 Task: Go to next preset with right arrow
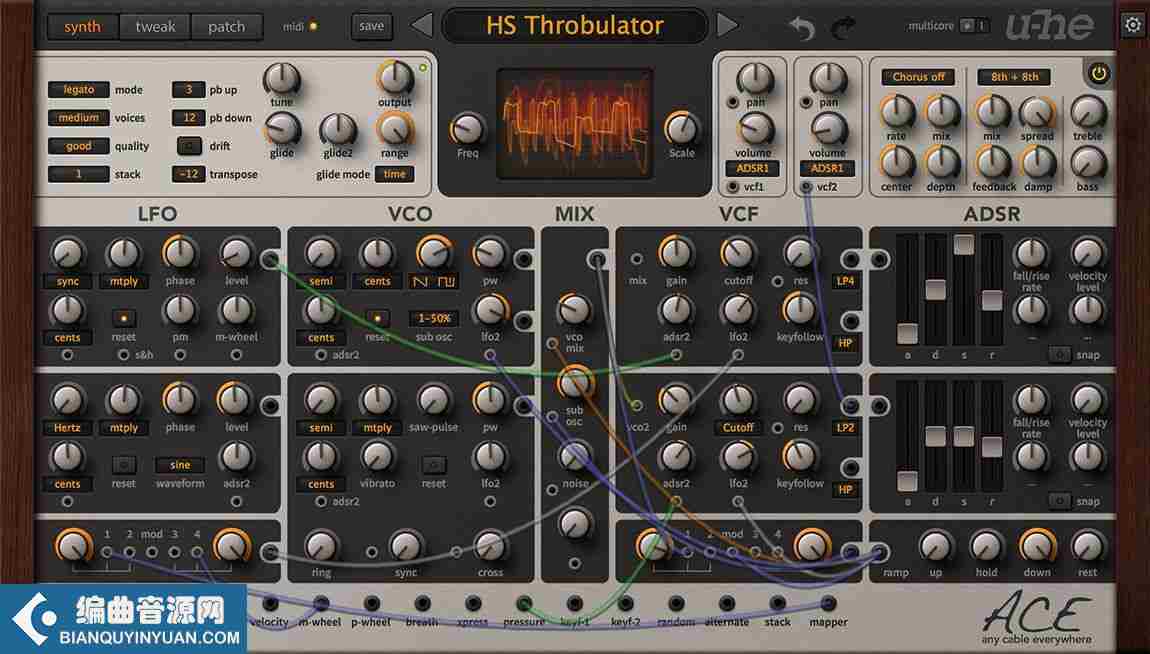coord(727,26)
